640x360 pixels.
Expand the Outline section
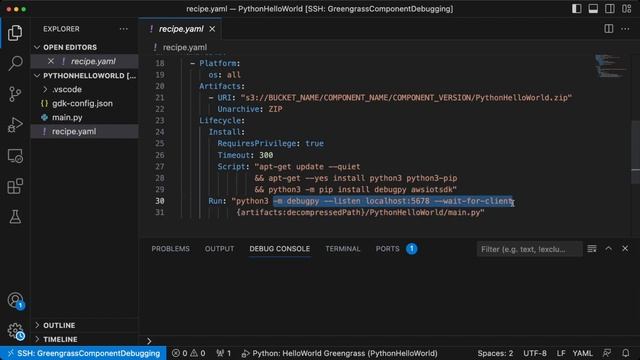(x=84, y=325)
